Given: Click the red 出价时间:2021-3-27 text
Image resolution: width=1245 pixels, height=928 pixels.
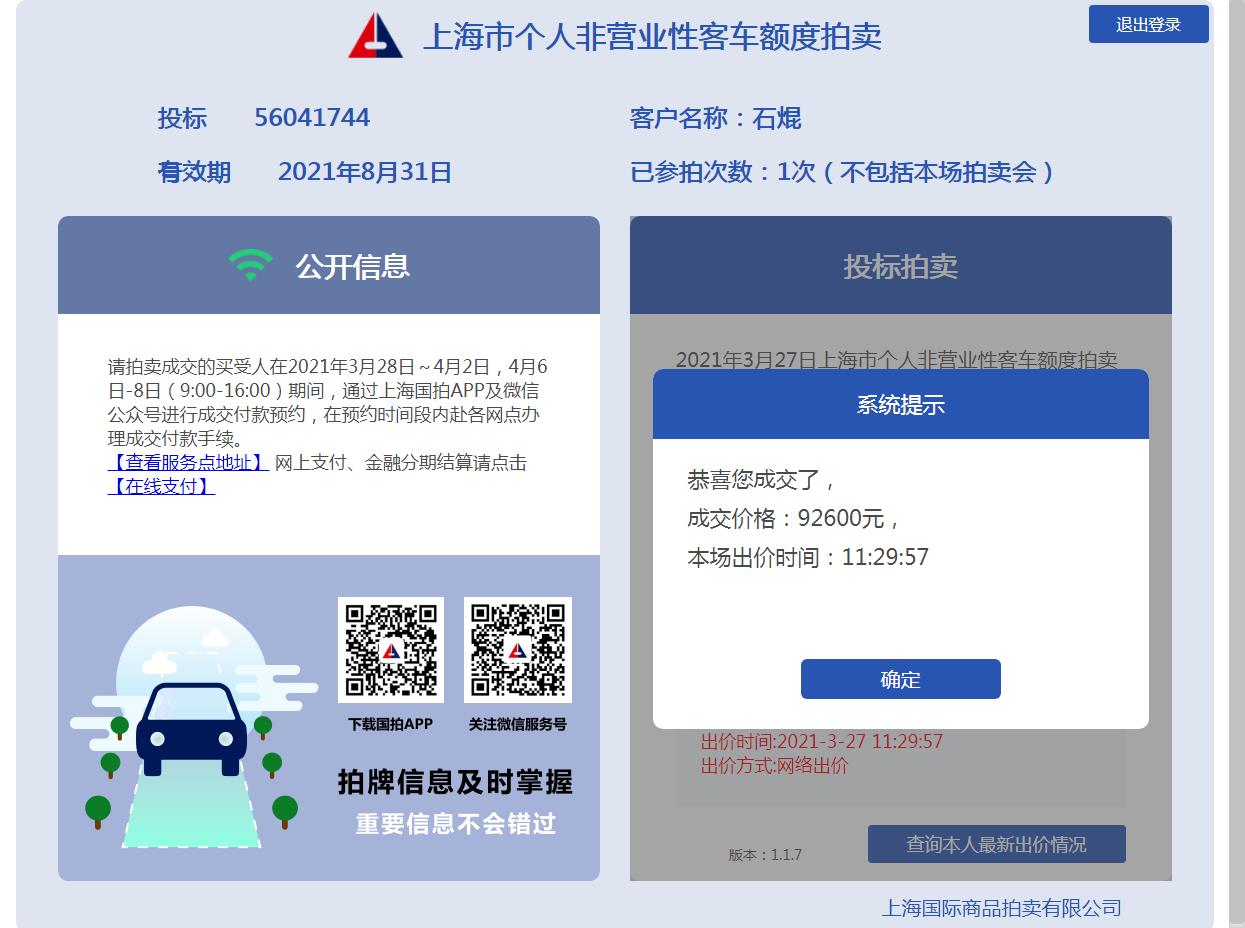Looking at the screenshot, I should pyautogui.click(x=822, y=742).
